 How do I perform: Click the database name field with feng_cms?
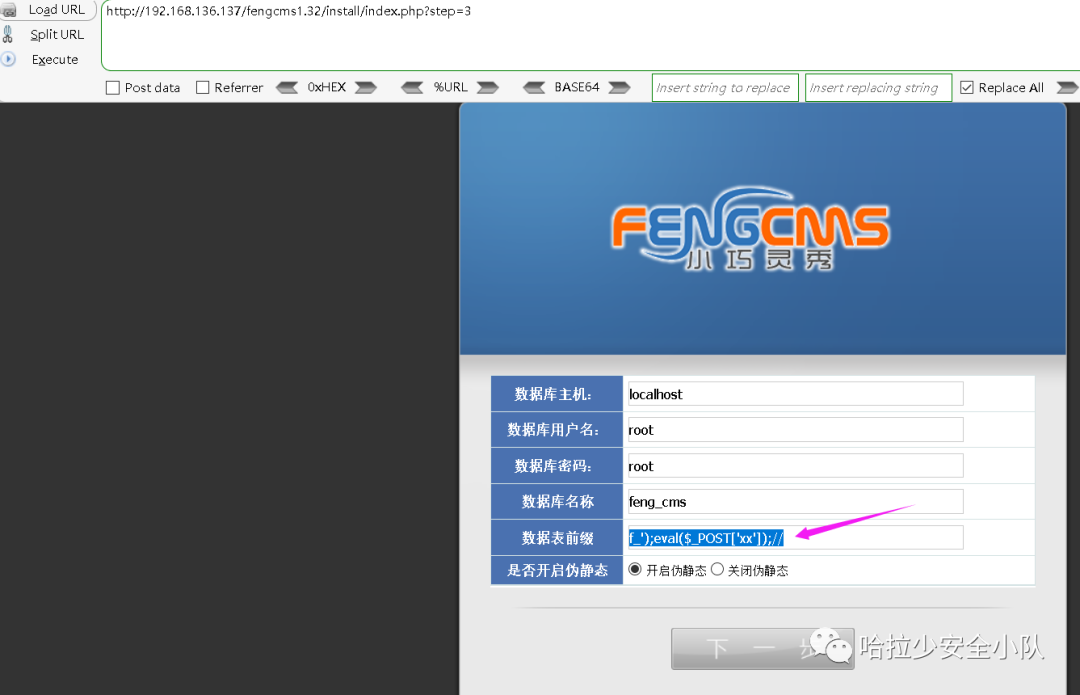795,501
